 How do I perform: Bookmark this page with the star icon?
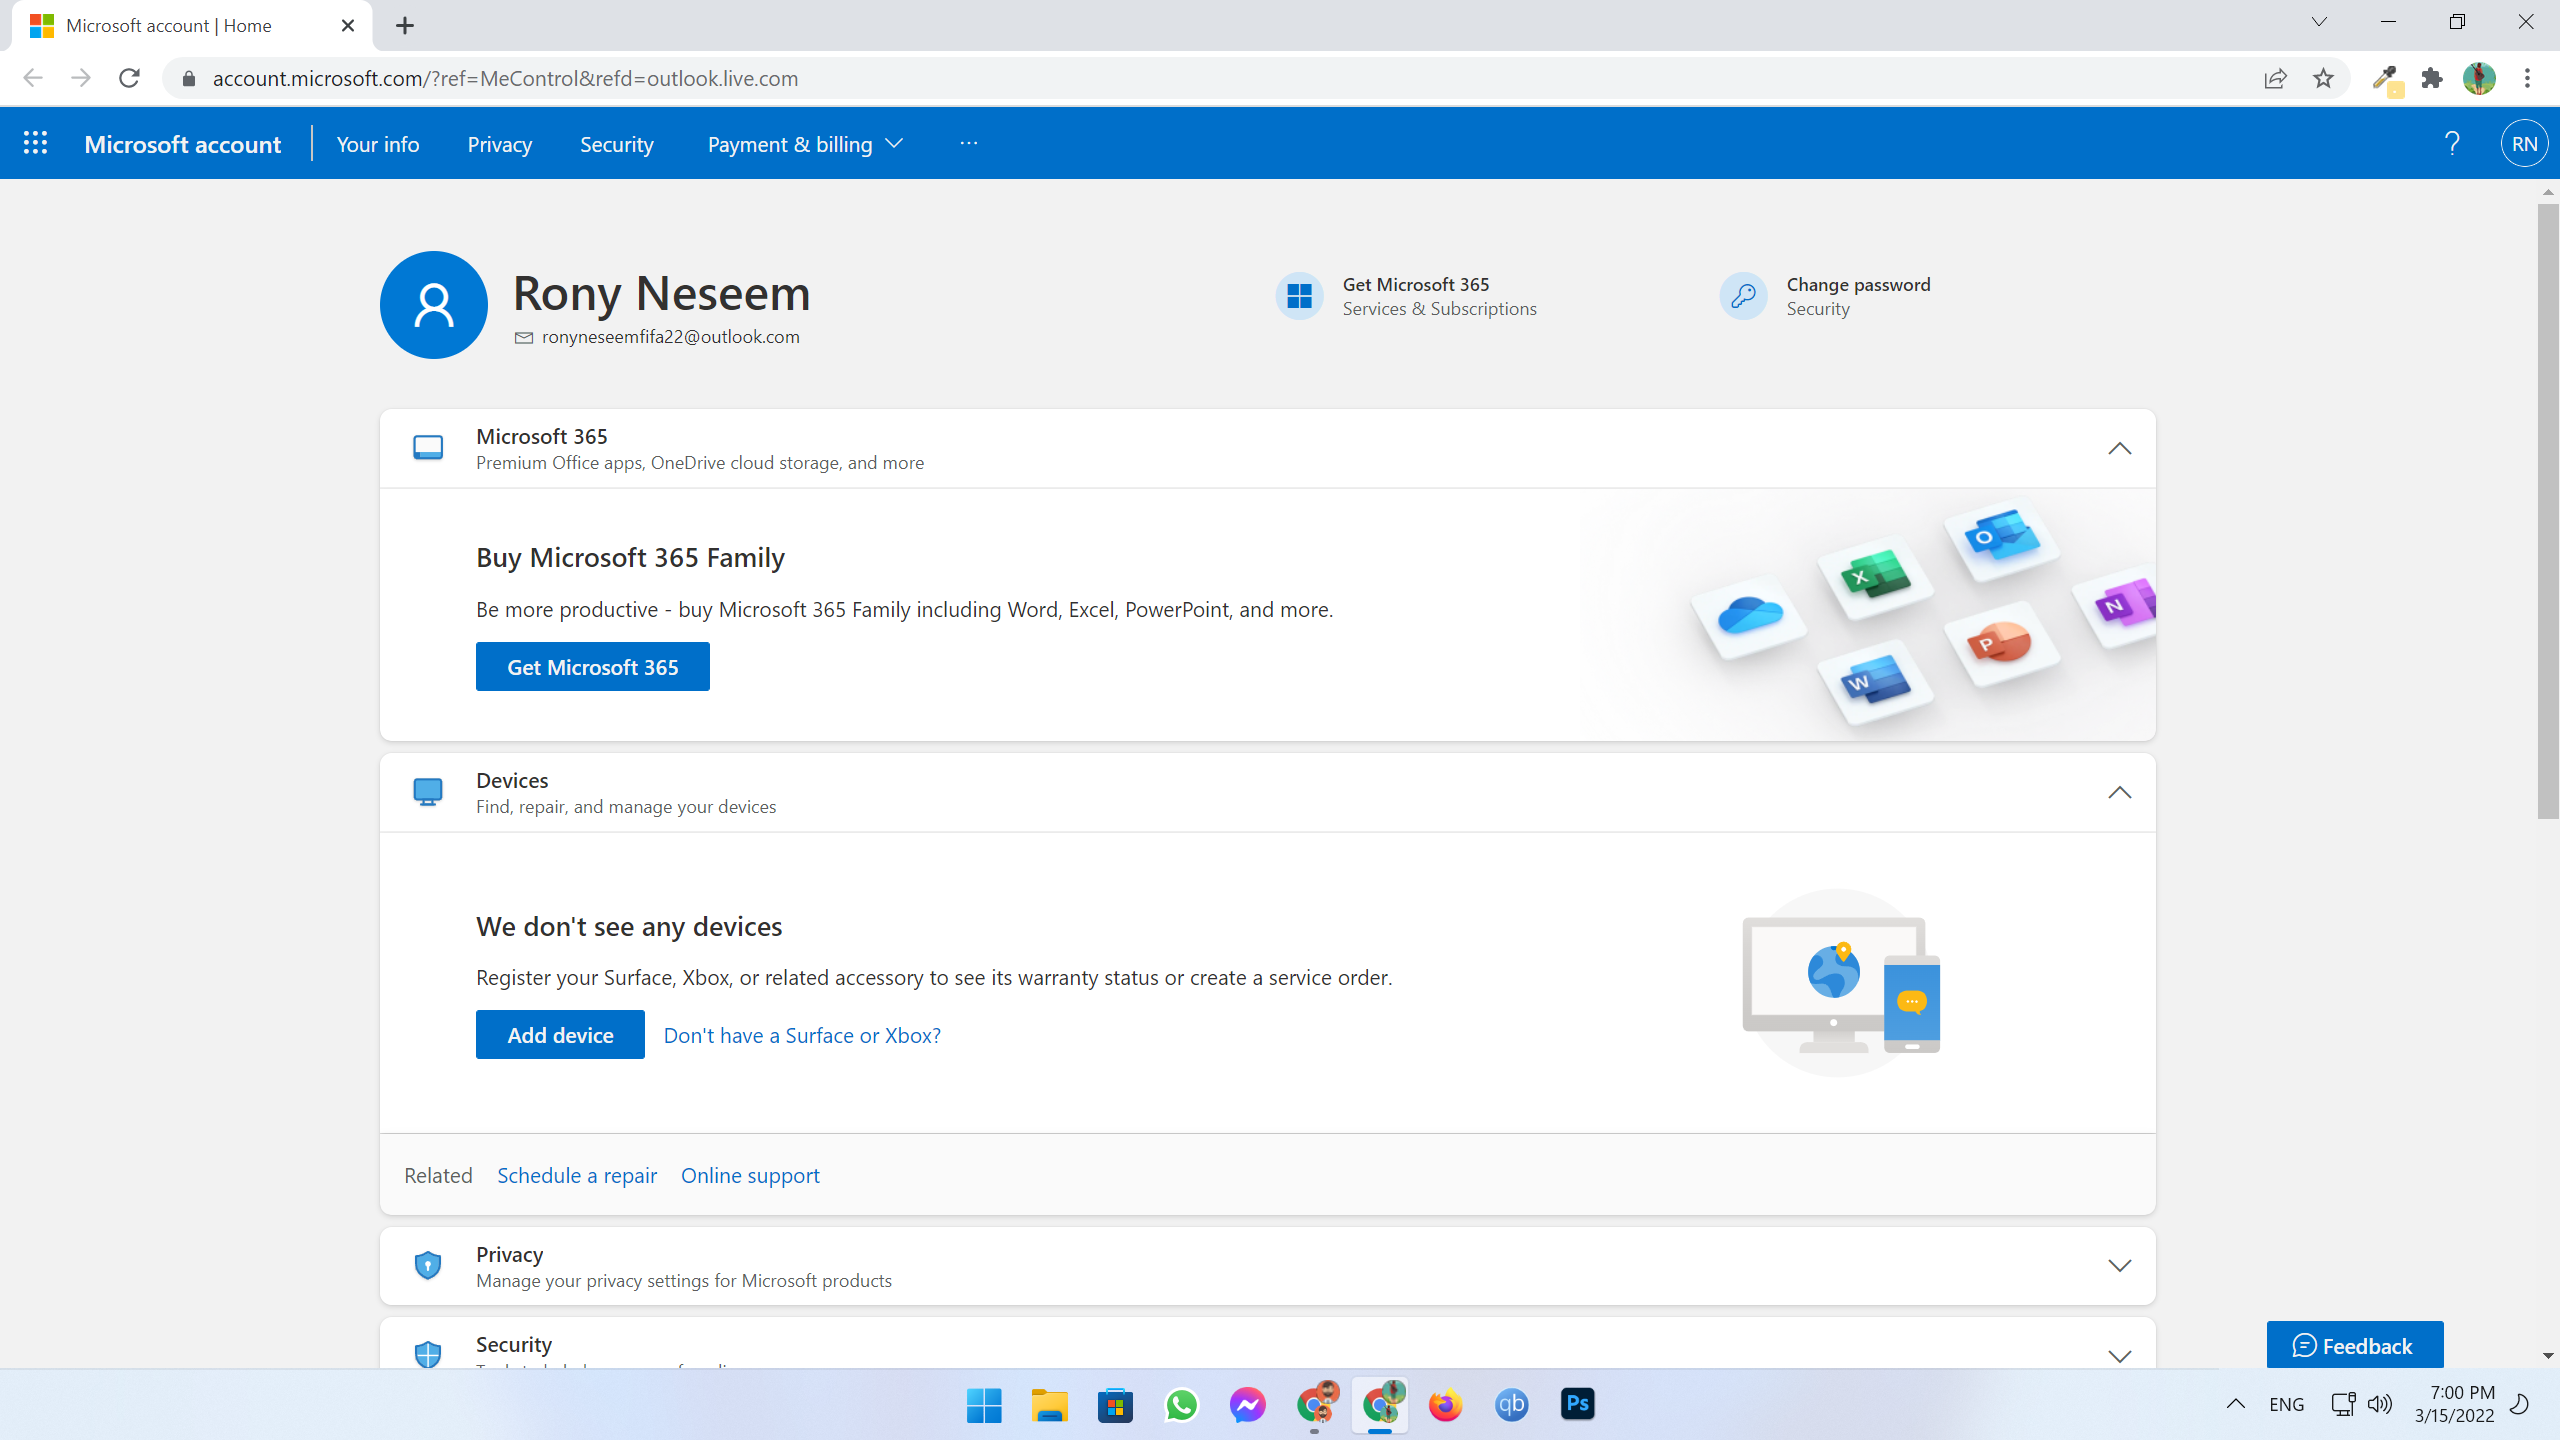pos(2323,78)
